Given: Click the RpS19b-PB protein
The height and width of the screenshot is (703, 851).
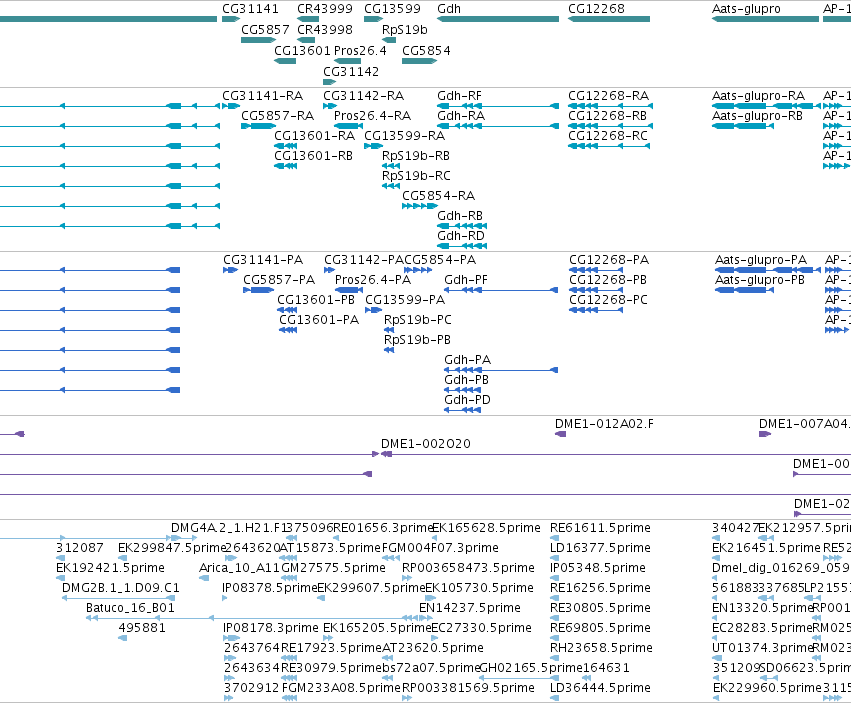Looking at the screenshot, I should 389,350.
